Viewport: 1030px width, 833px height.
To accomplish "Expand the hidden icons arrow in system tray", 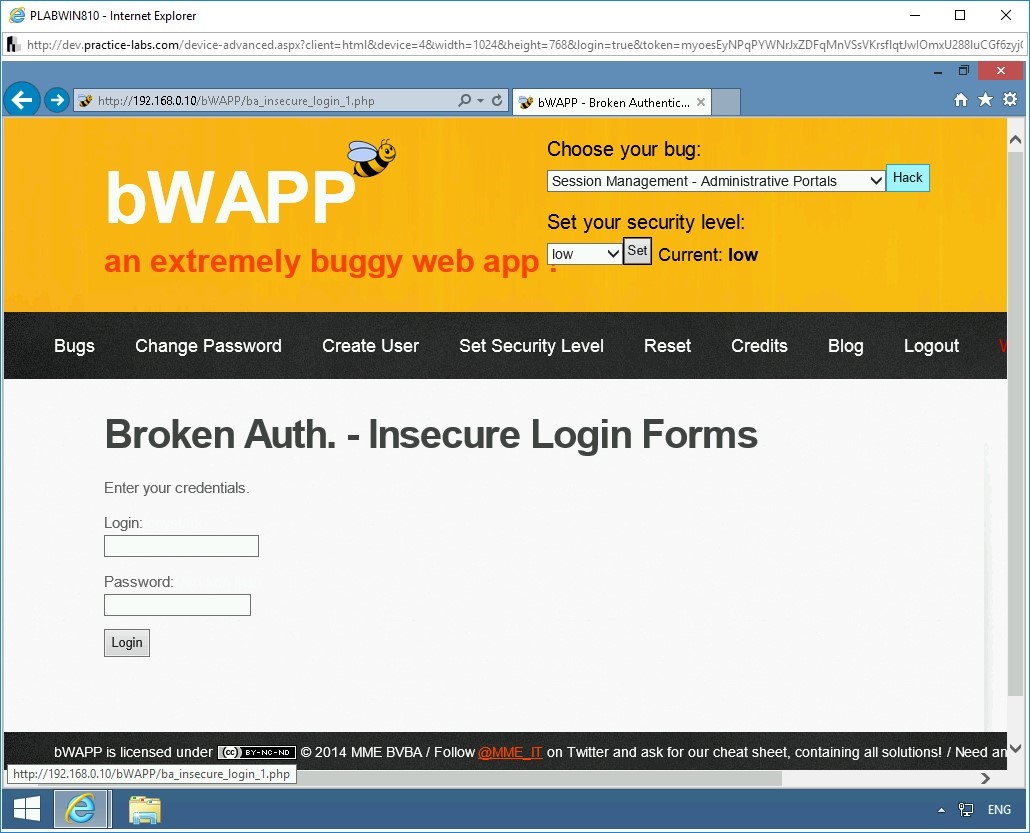I will (x=941, y=810).
